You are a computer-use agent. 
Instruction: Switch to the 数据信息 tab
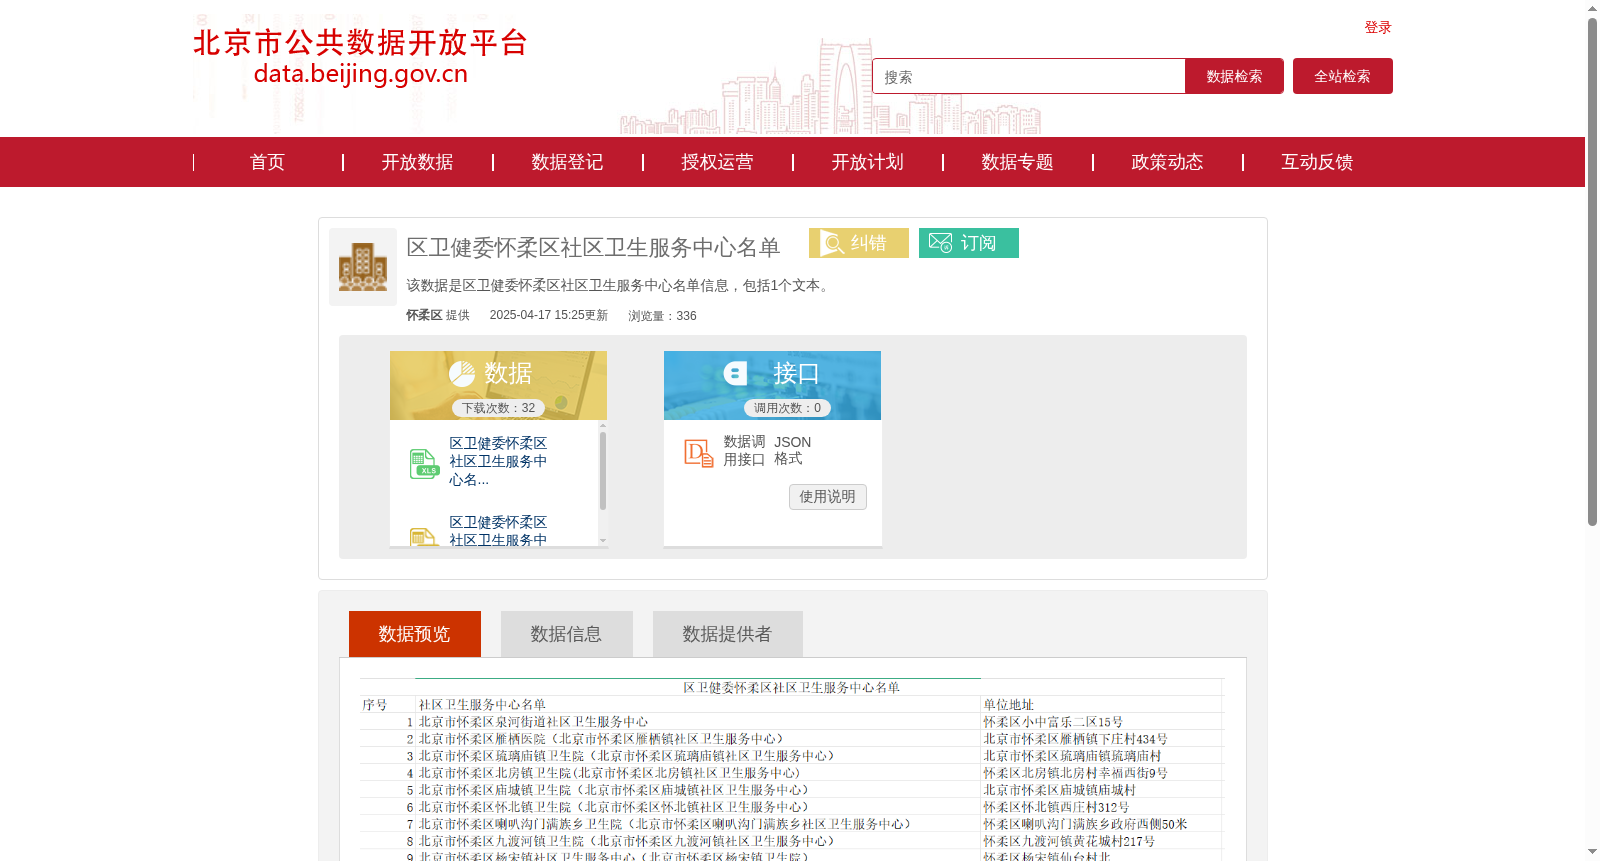coord(567,634)
